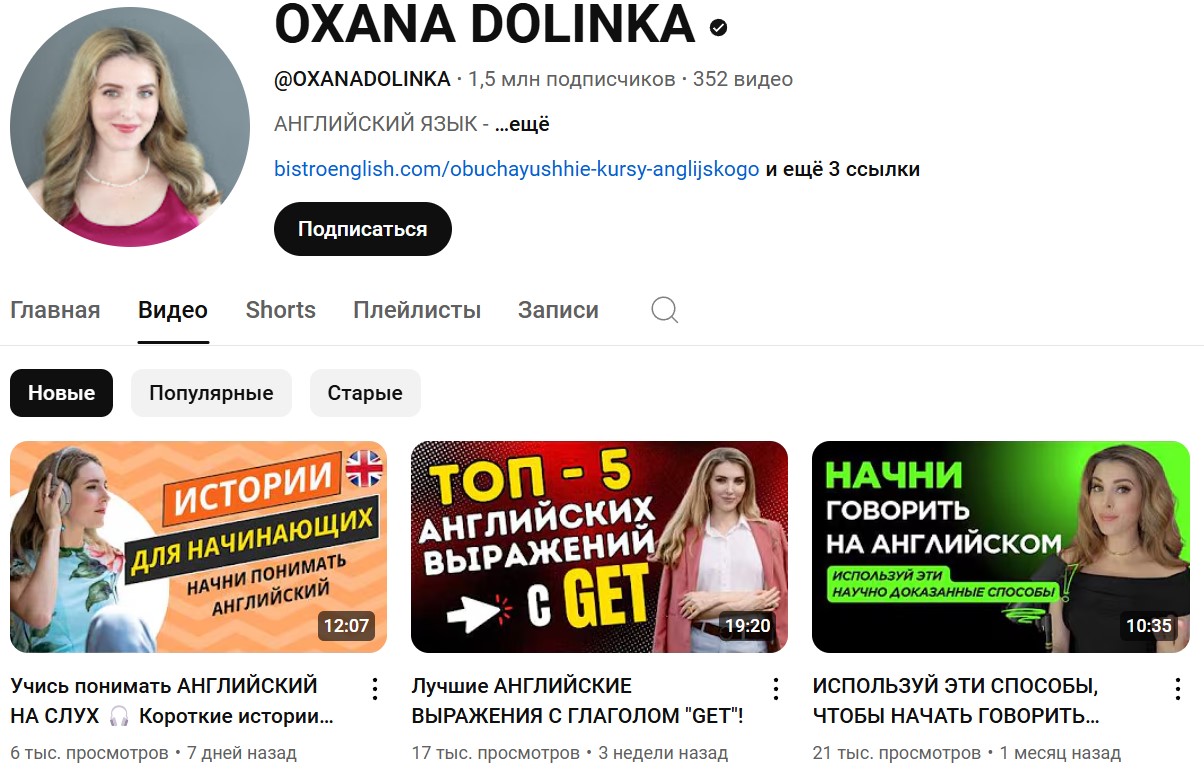
Task: Open the three-dot menu for the GET expressions video
Action: point(776,688)
